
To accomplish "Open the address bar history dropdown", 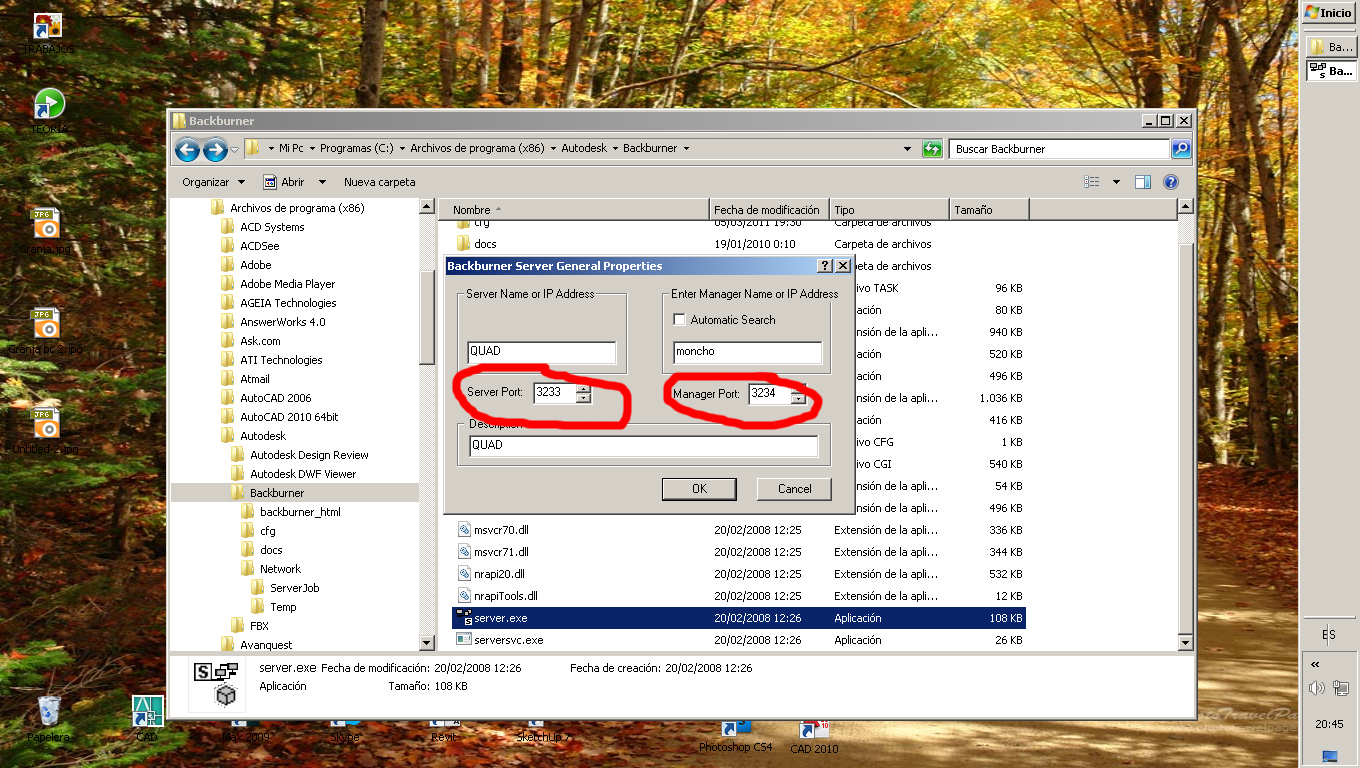I will [908, 149].
